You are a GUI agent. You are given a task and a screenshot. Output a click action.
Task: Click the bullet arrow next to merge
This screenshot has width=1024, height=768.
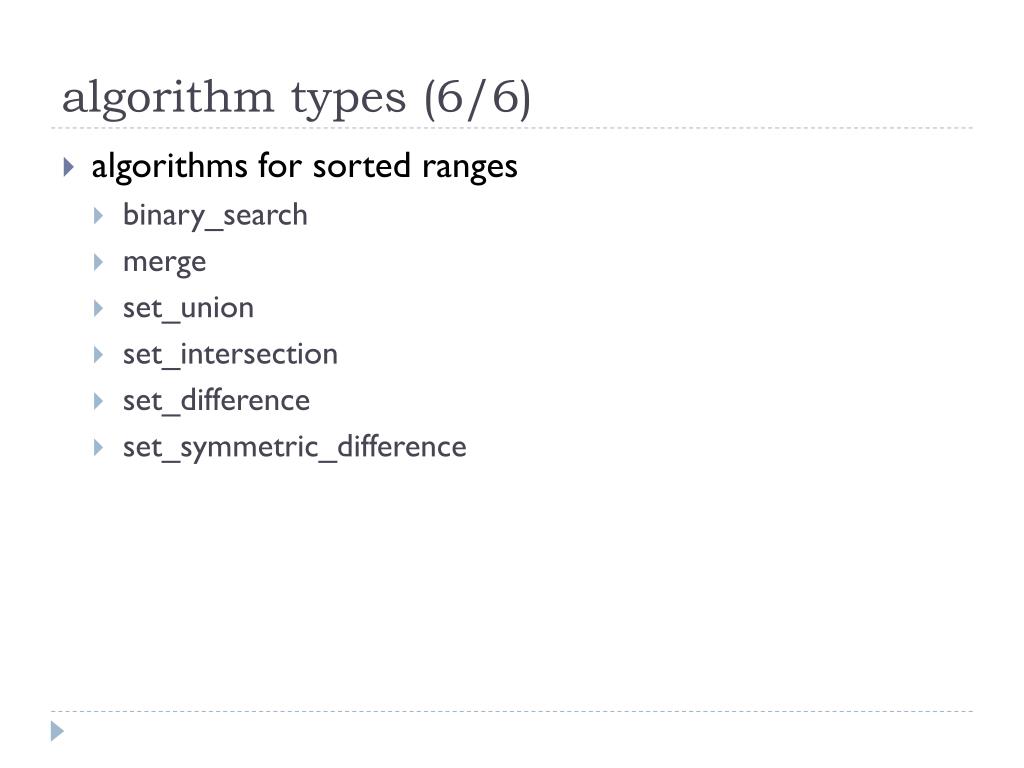(99, 262)
